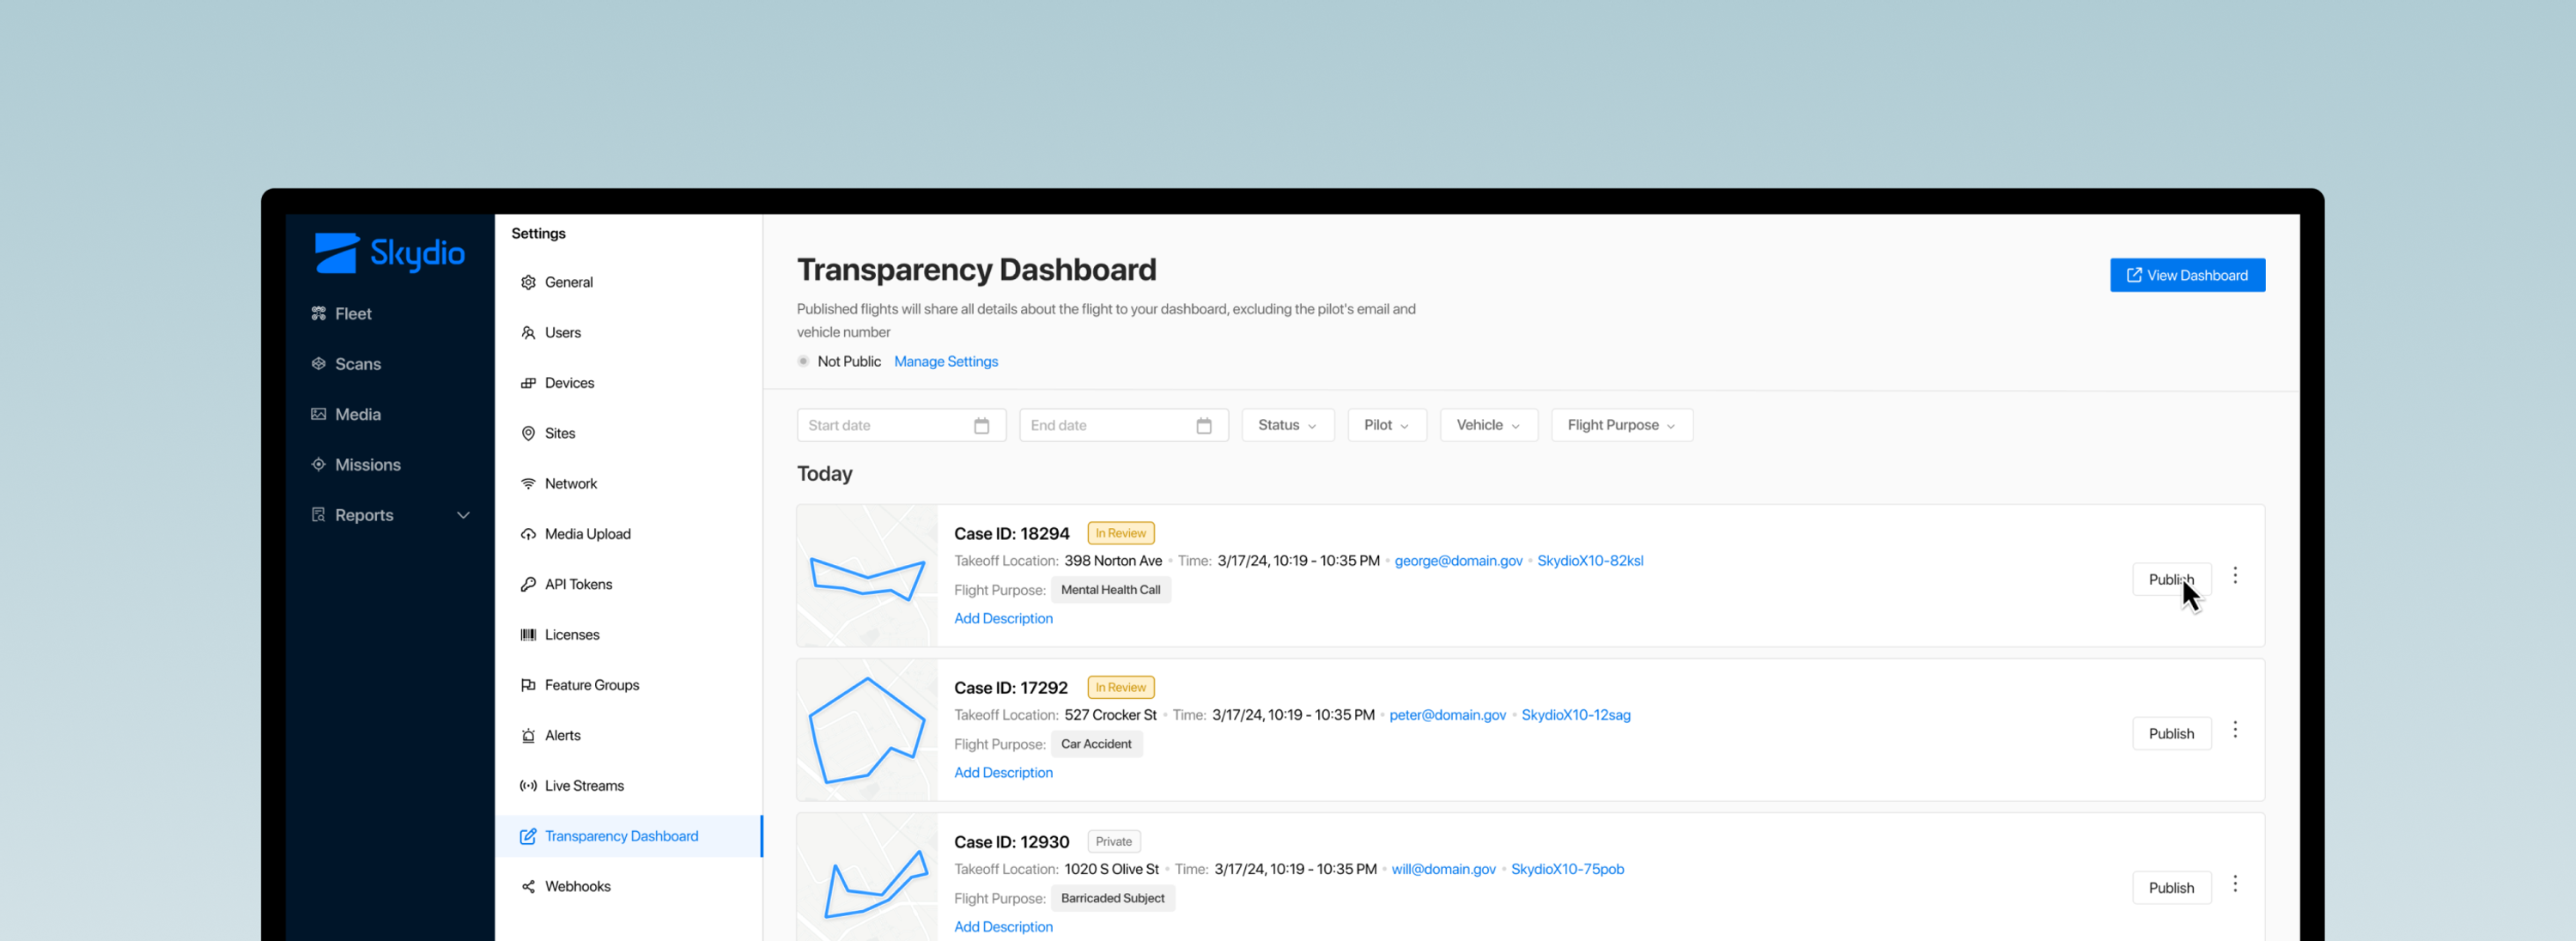Image resolution: width=2576 pixels, height=941 pixels.
Task: Toggle the Not Public visibility setting
Action: (802, 361)
